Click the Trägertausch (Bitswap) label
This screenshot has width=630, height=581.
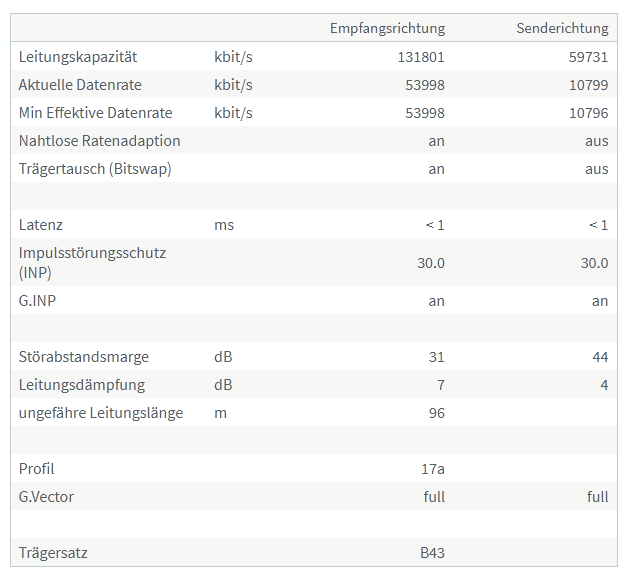95,169
